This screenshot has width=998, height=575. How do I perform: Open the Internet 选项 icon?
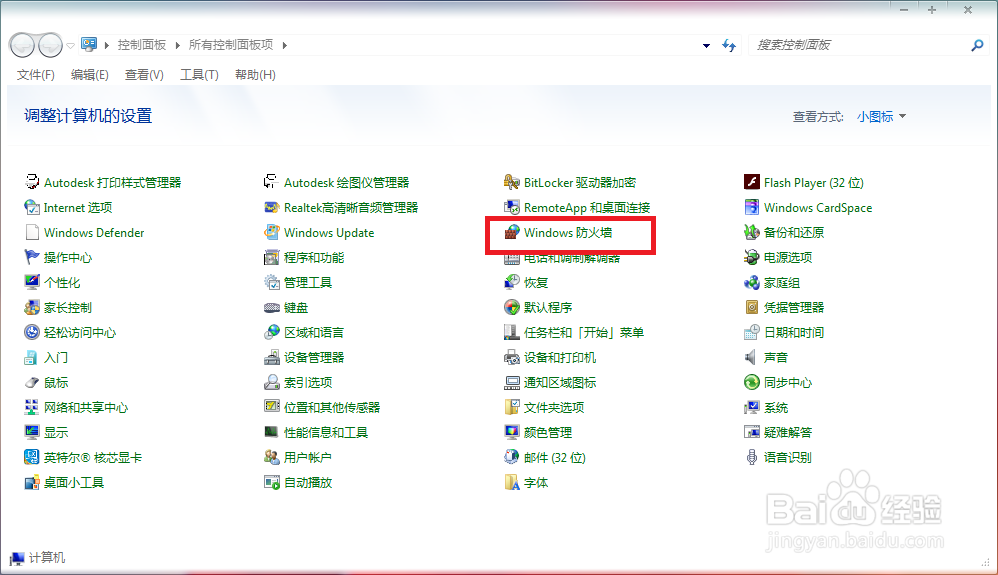point(32,207)
